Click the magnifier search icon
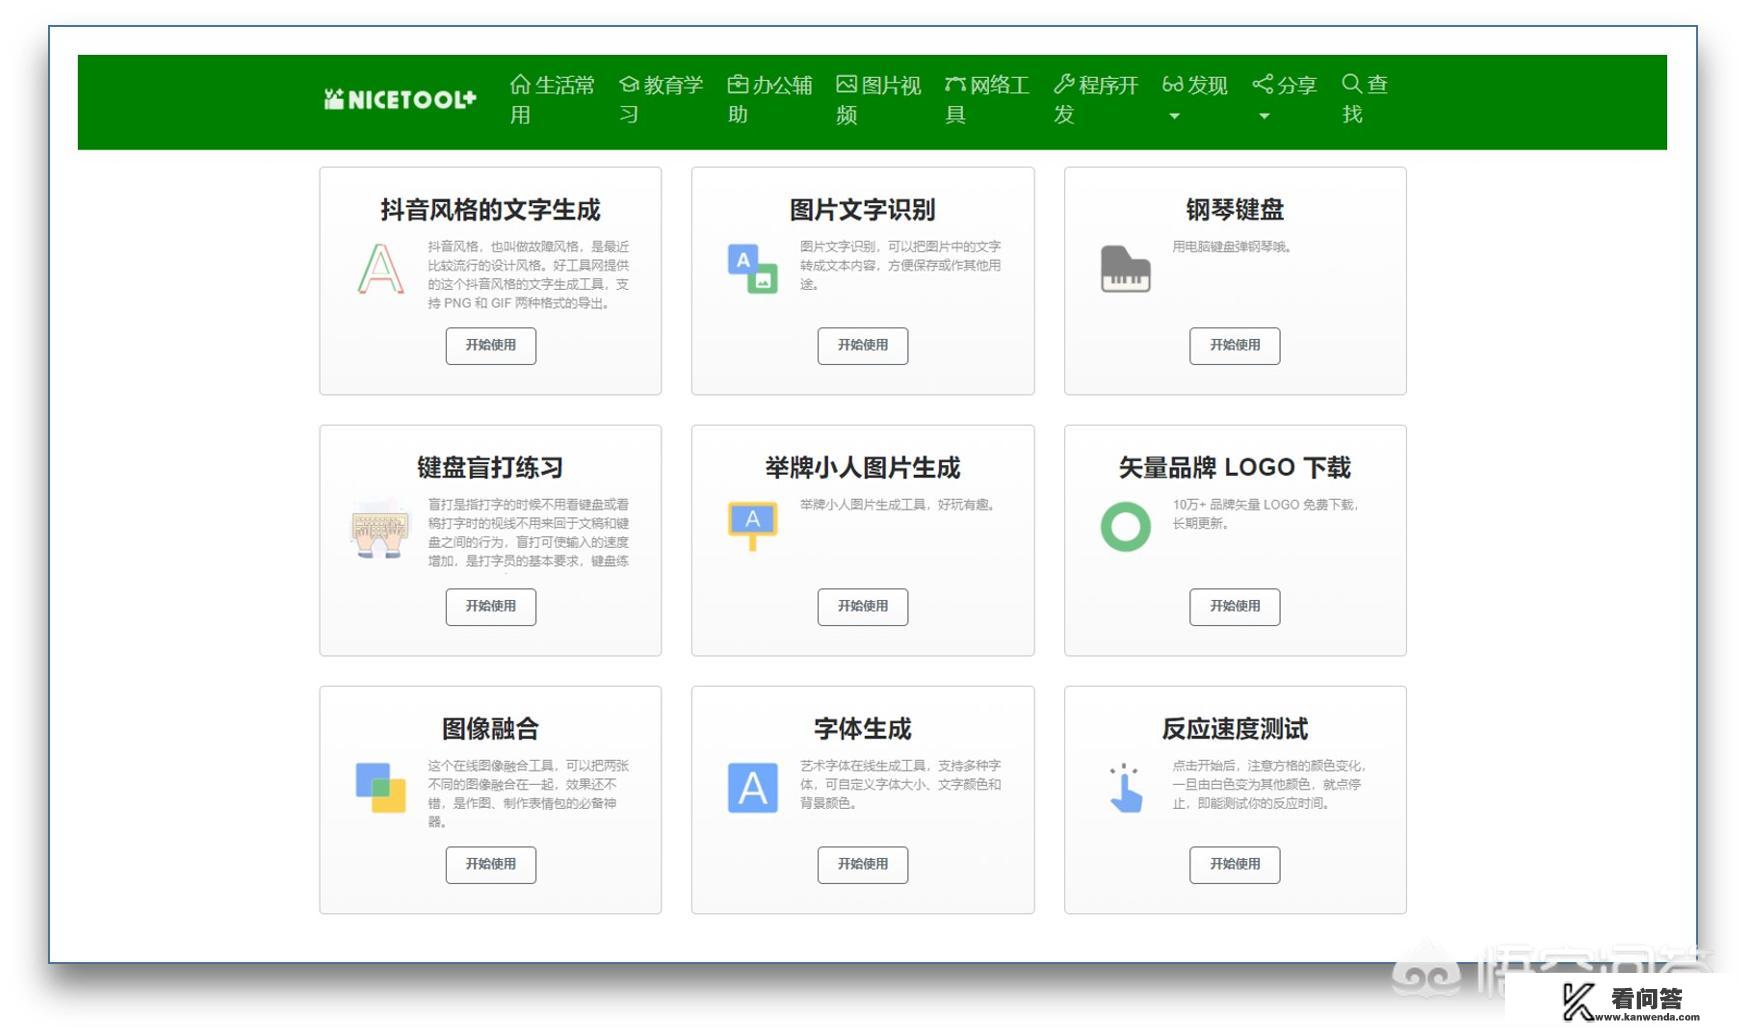The image size is (1746, 1035). (1352, 83)
